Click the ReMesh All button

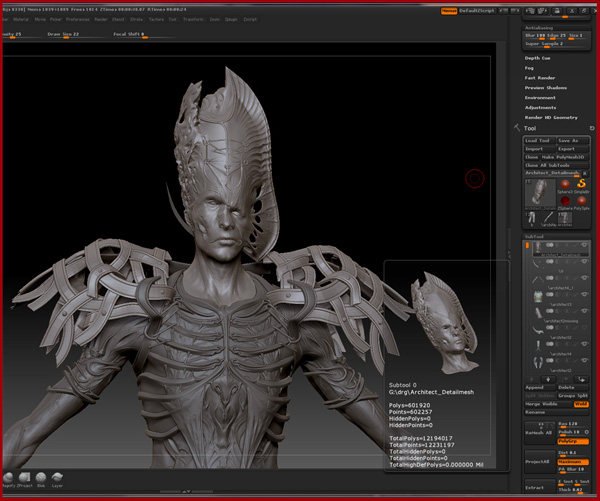[540, 433]
